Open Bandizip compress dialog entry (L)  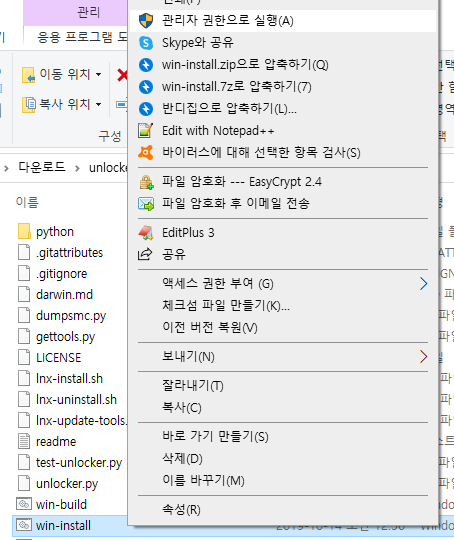[x=282, y=109]
